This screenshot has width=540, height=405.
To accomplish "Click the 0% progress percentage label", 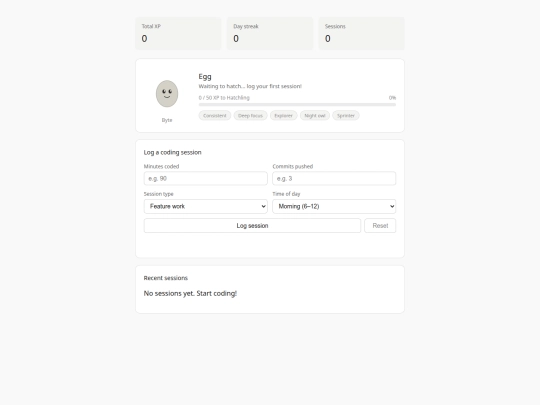I will (392, 98).
